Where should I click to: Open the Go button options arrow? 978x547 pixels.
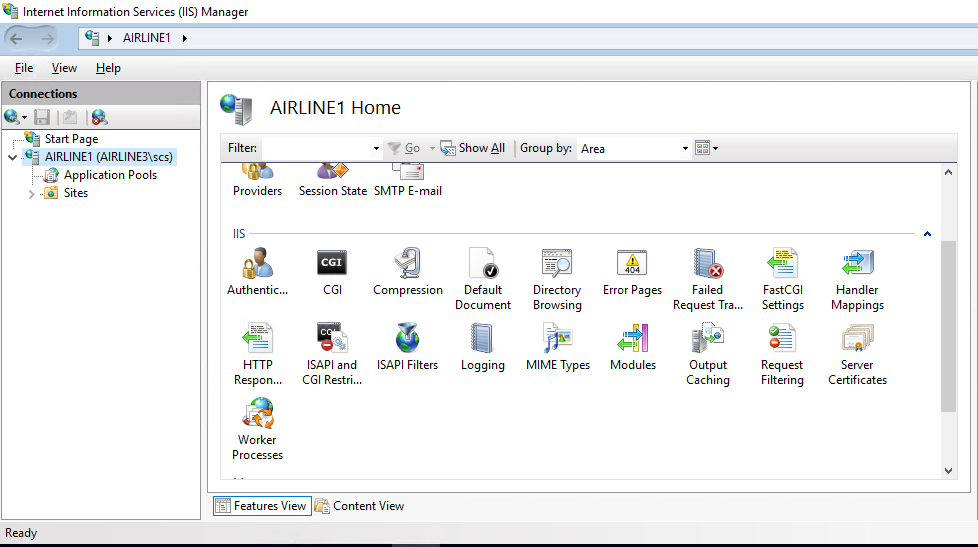click(432, 148)
